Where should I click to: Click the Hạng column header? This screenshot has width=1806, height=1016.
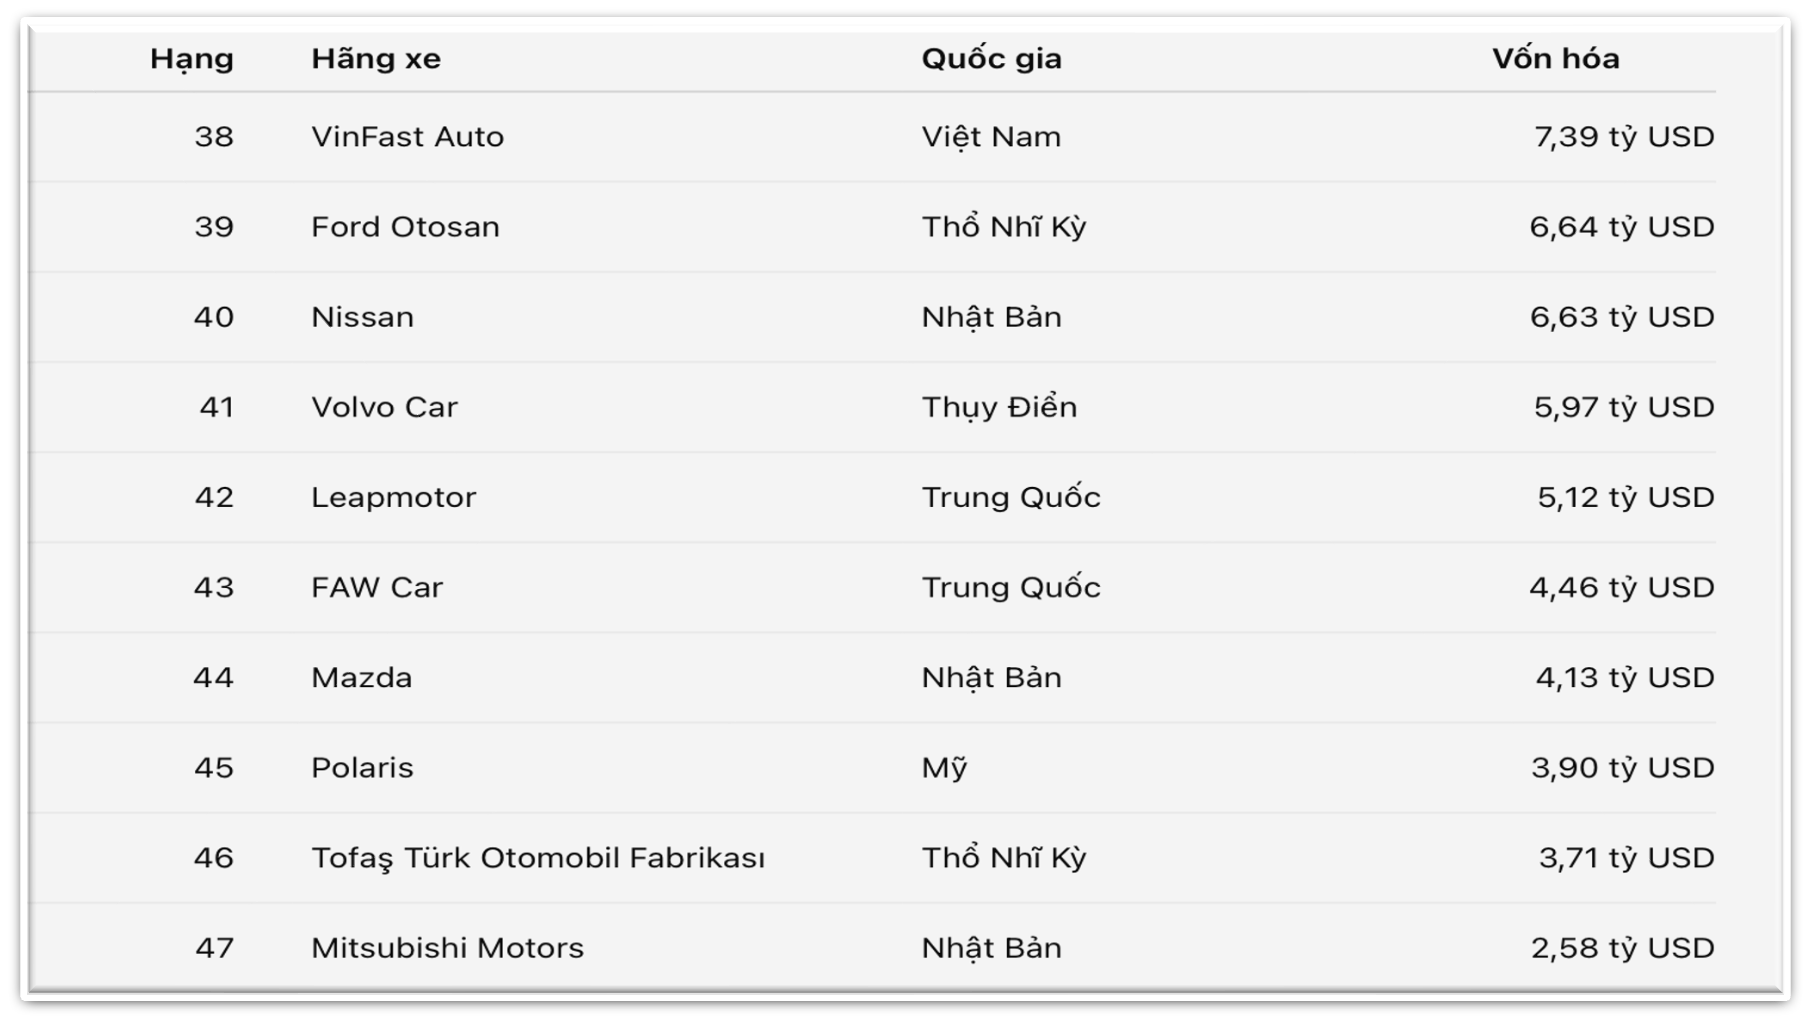pos(192,59)
